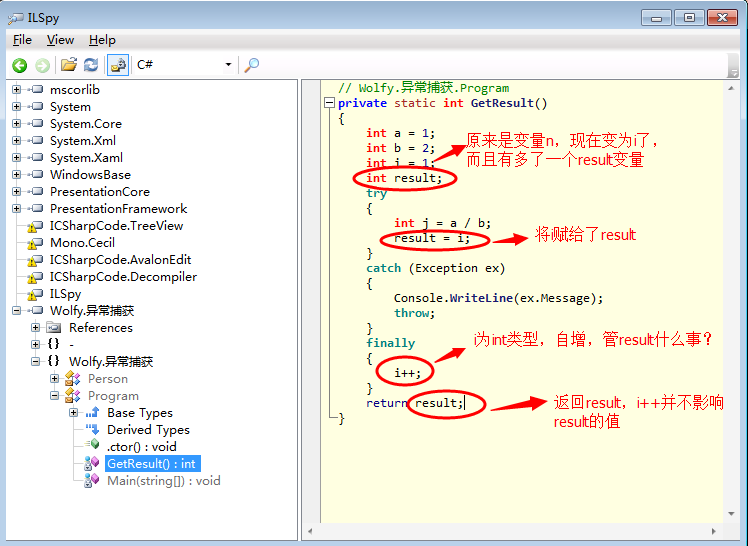Click the WriteLine method link

point(481,298)
